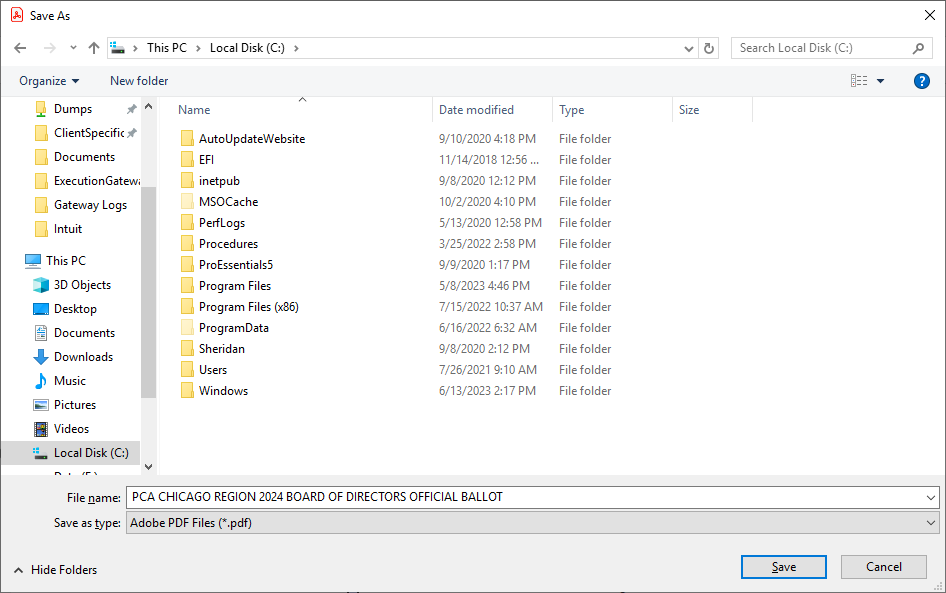The image size is (946, 593).
Task: Open the Organize menu
Action: click(x=49, y=81)
